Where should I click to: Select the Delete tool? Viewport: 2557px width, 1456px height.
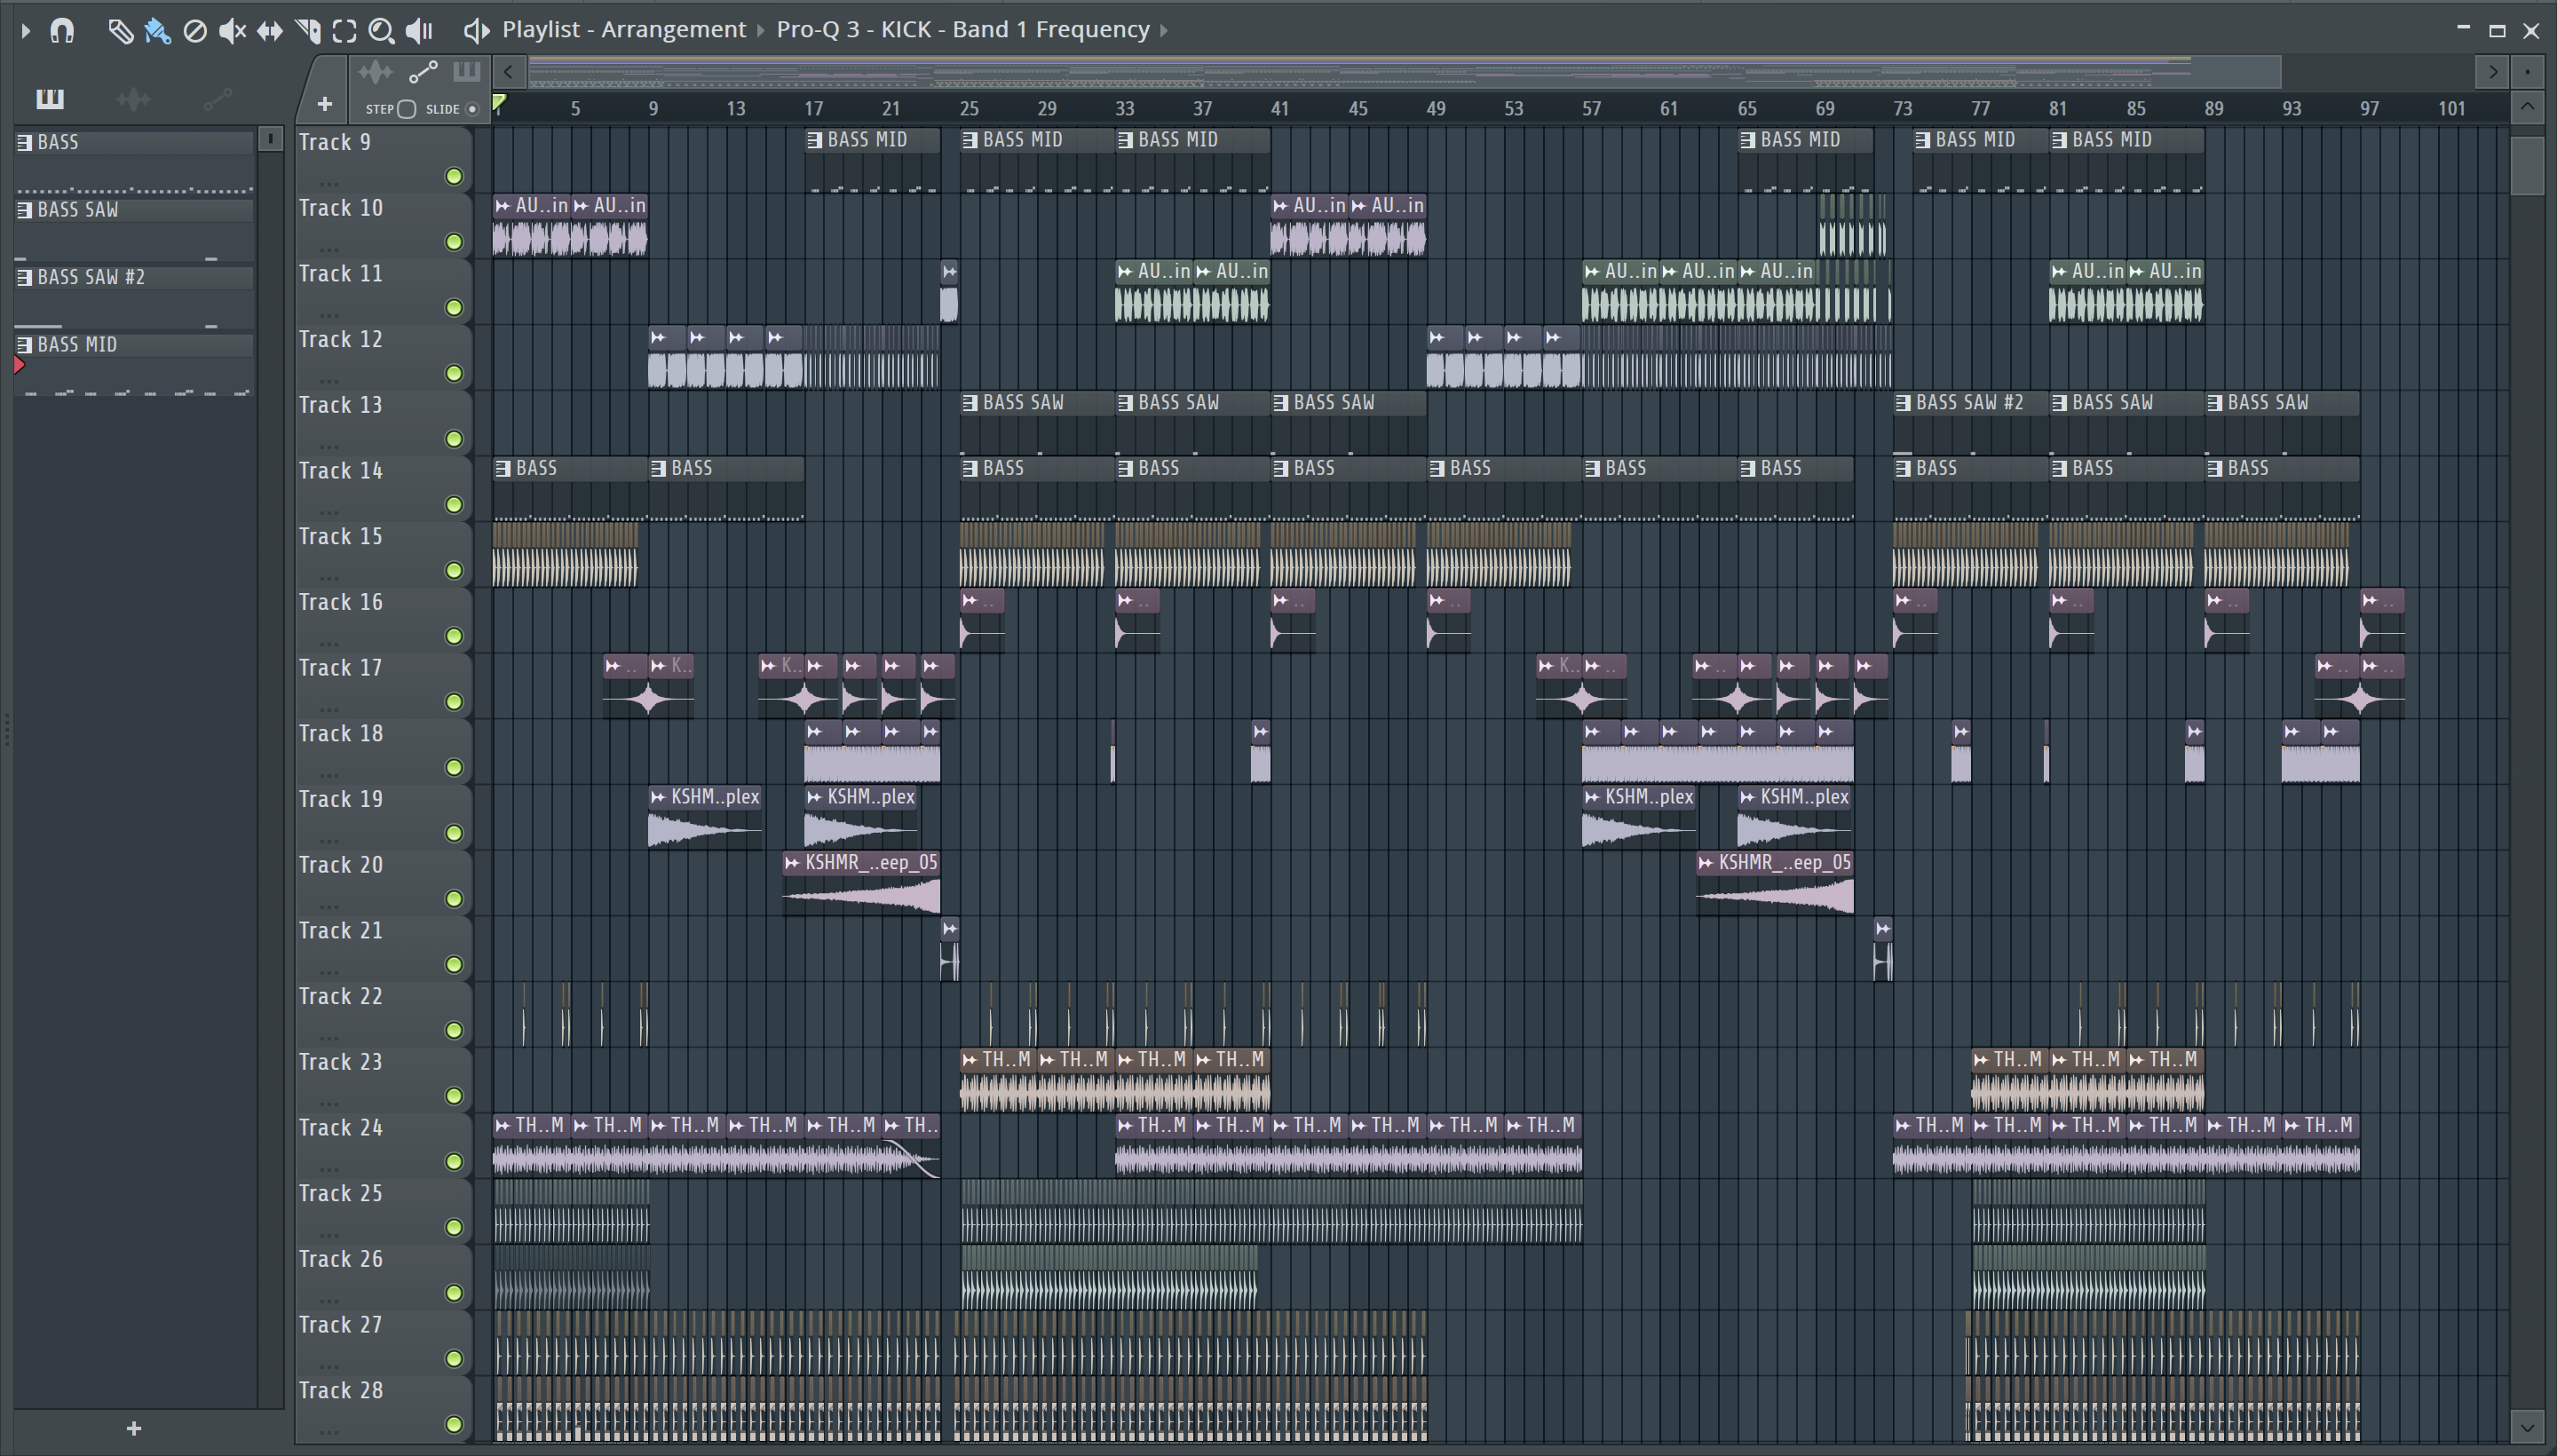[x=195, y=31]
